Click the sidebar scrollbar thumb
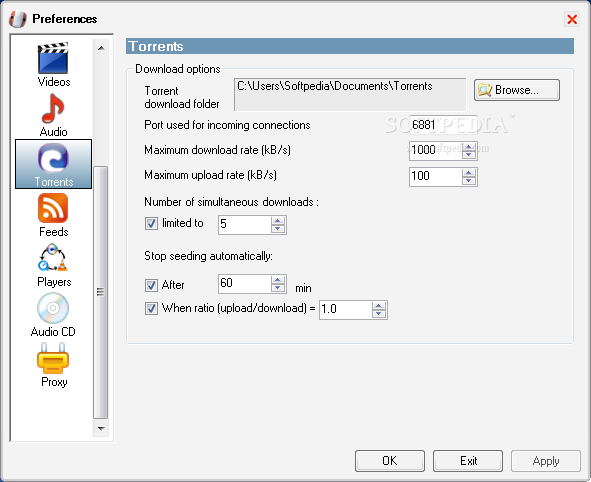The height and width of the screenshot is (482, 591). 101,292
